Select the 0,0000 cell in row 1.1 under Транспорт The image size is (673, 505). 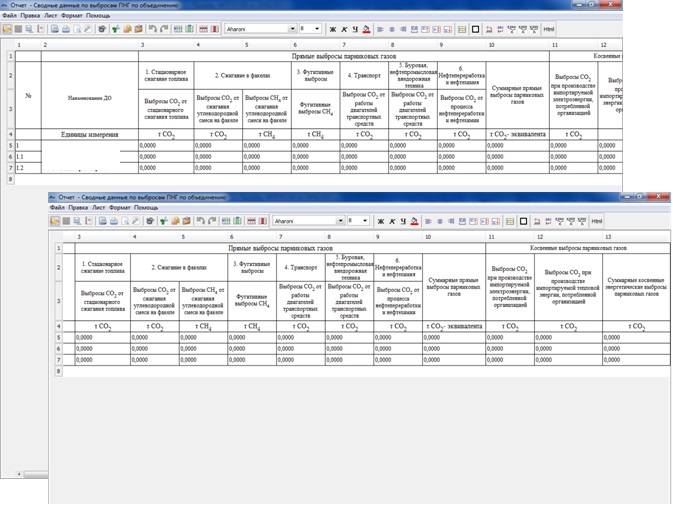tap(362, 157)
